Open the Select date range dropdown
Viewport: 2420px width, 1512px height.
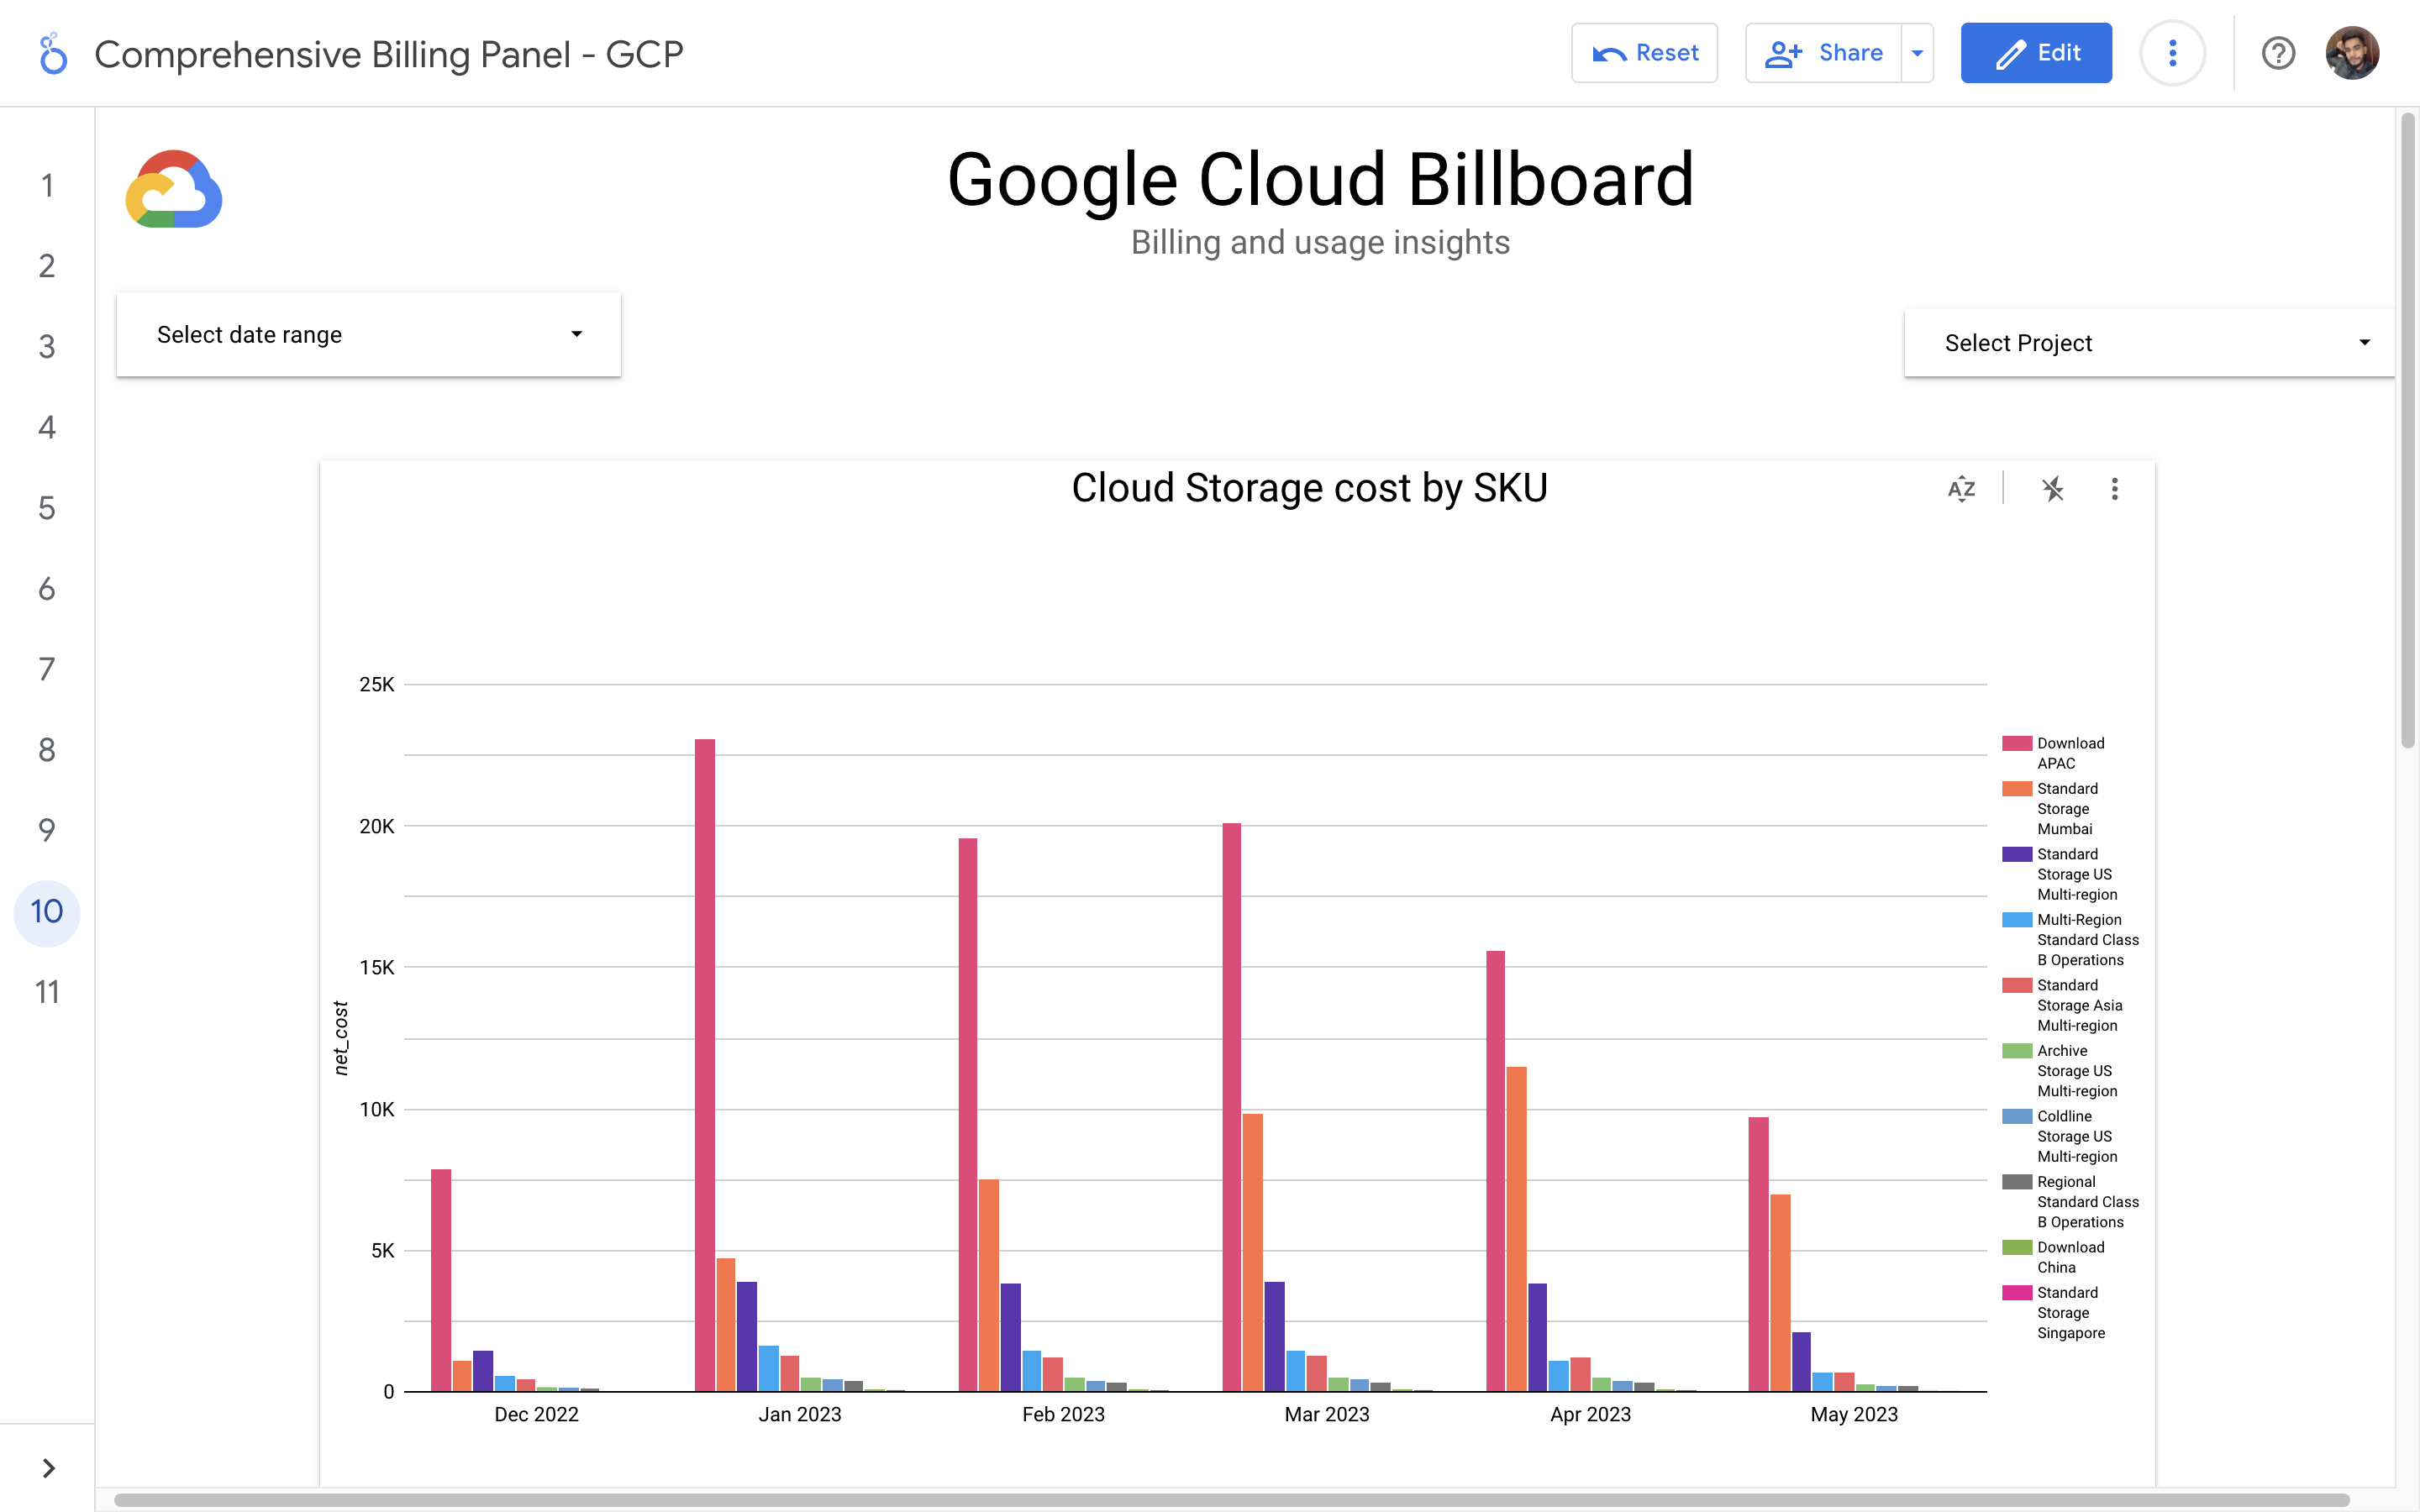tap(368, 335)
